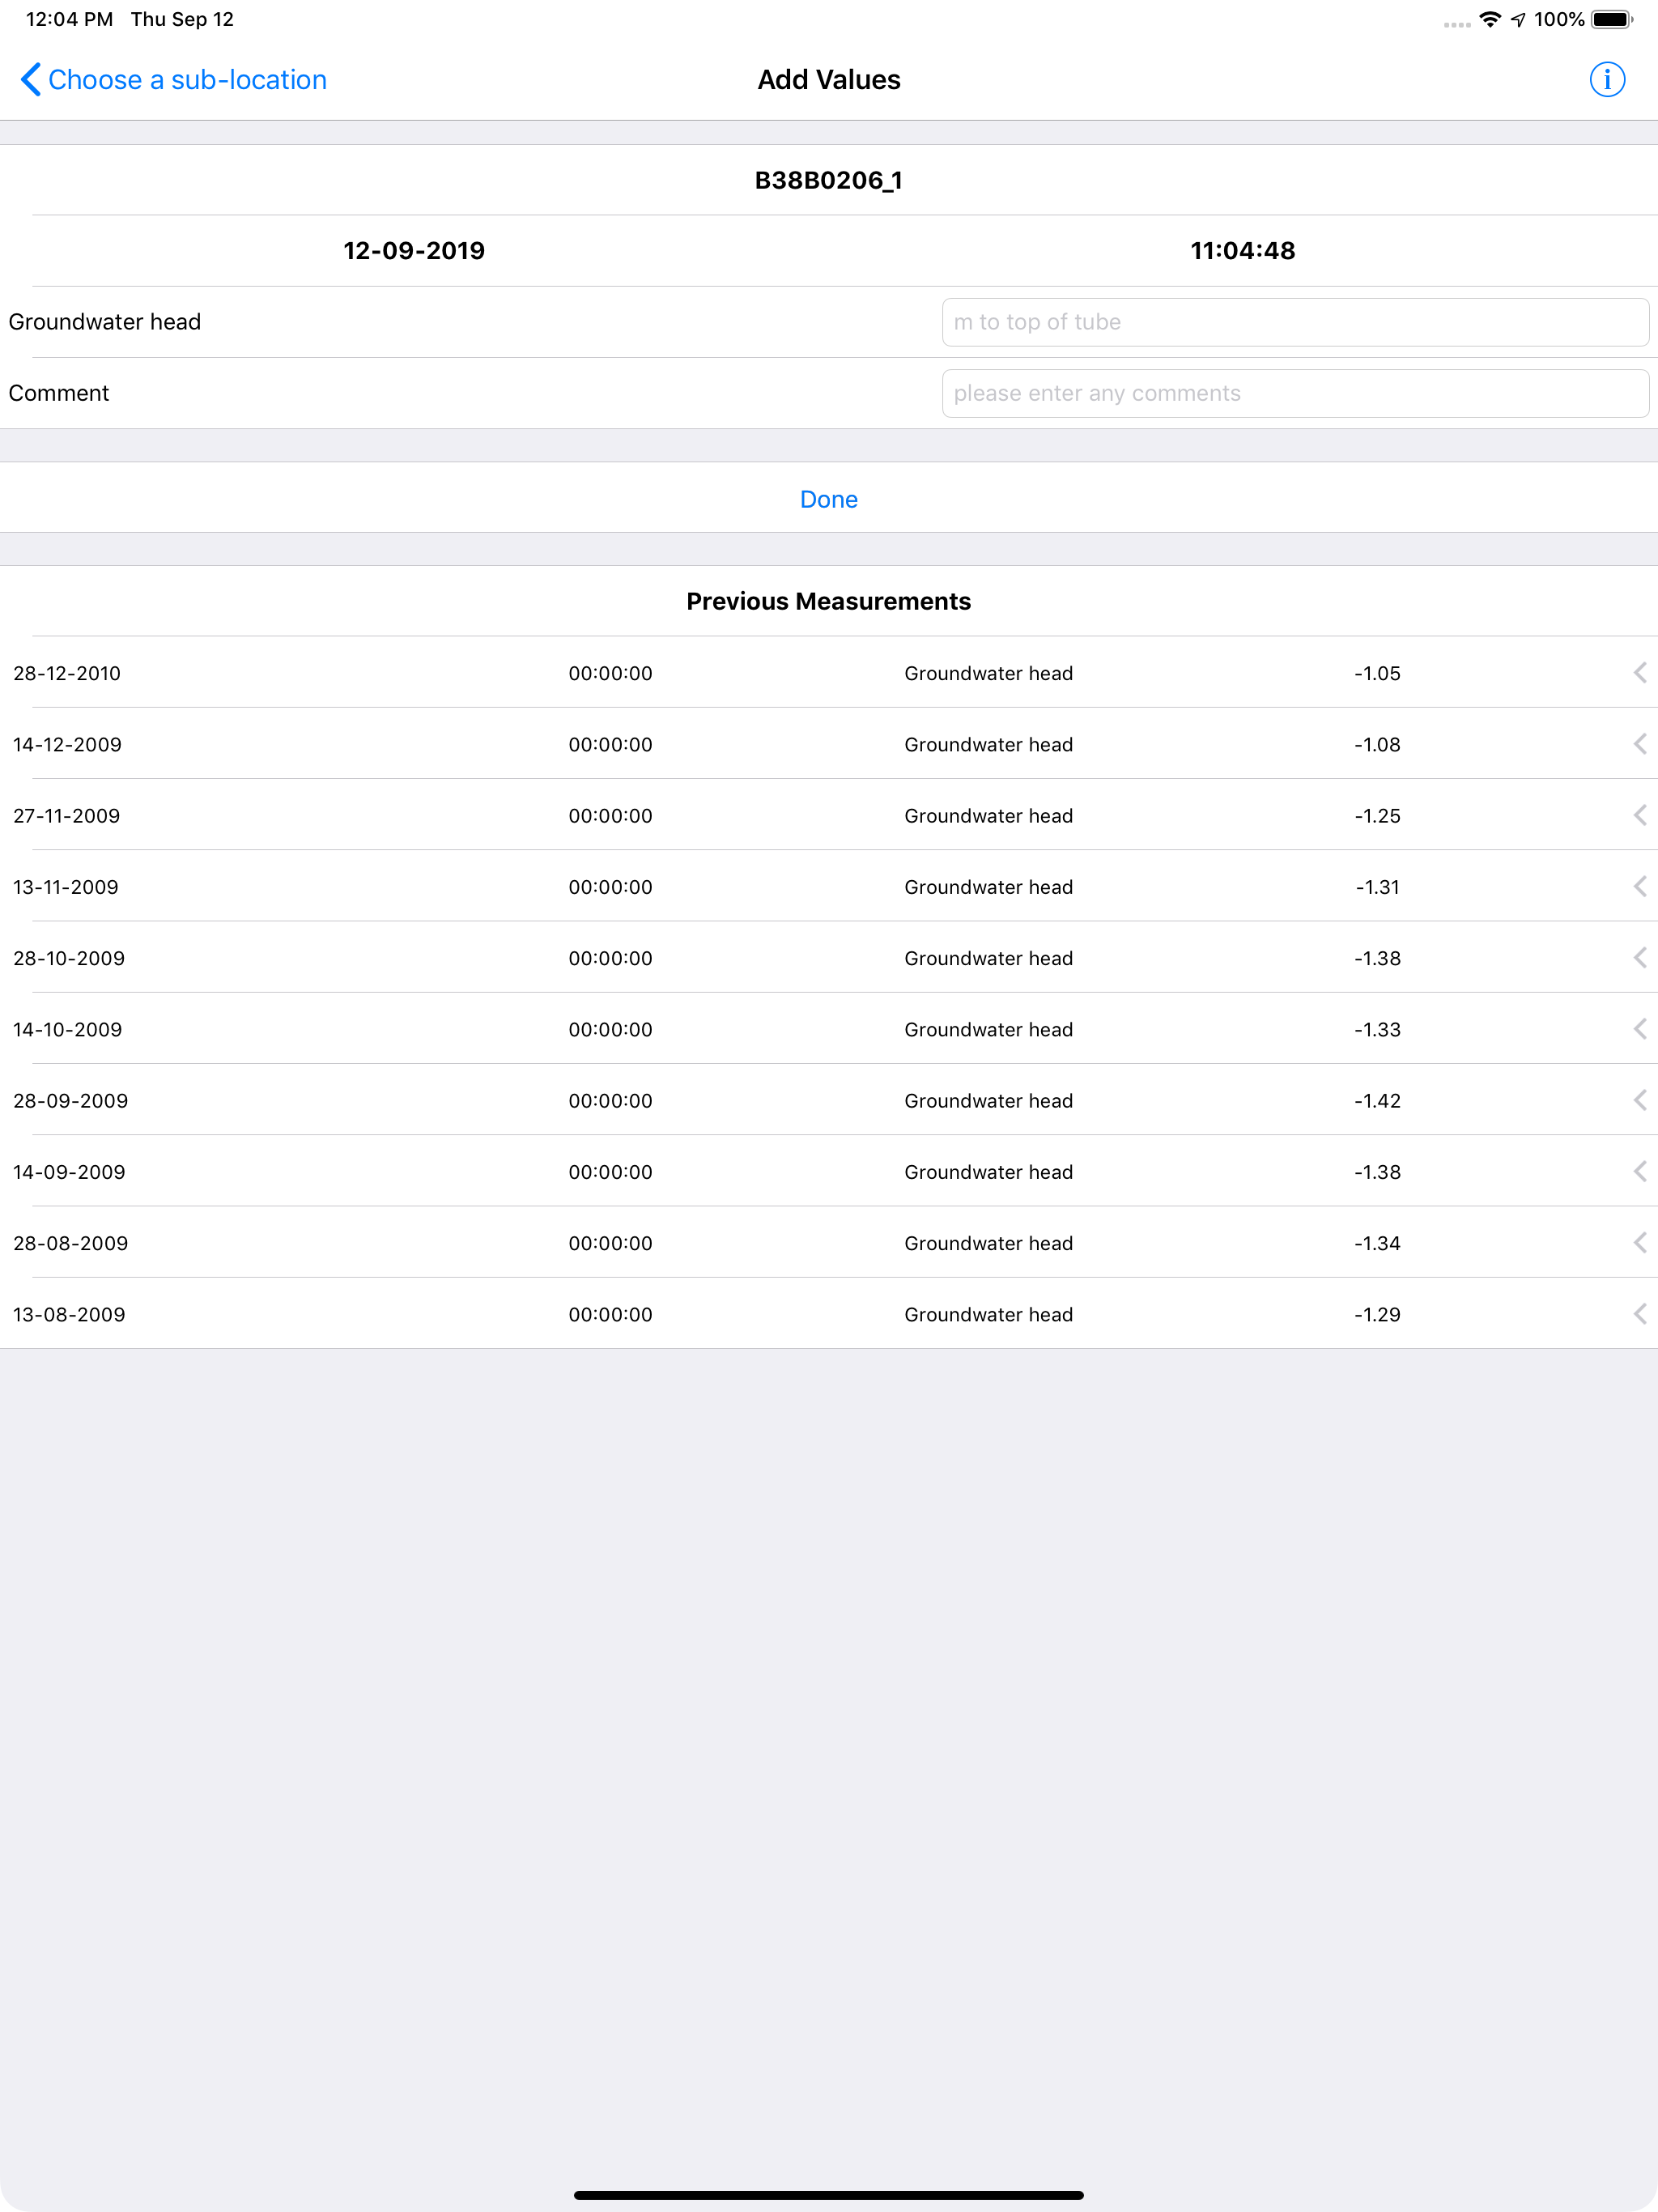Go back to Choose a sub-location
This screenshot has width=1658, height=2212.
coord(174,79)
